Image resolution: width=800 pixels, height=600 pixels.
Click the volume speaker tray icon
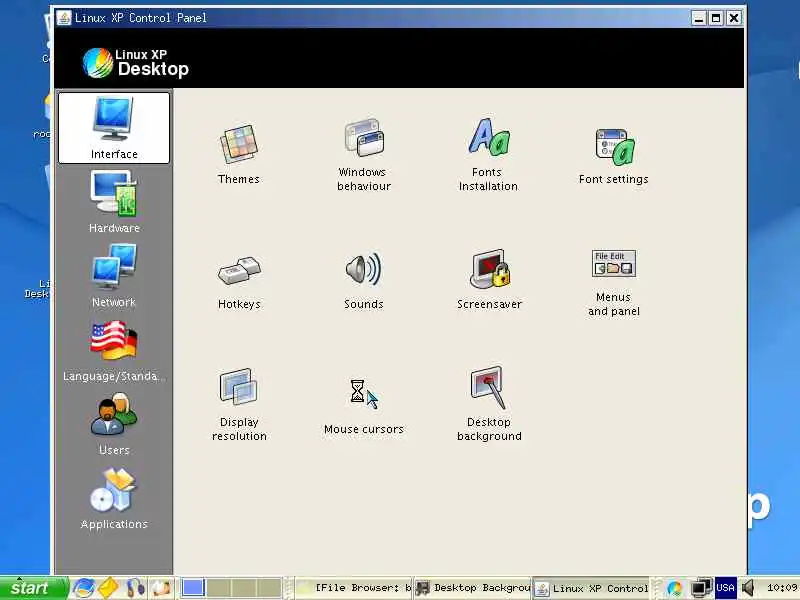point(748,588)
